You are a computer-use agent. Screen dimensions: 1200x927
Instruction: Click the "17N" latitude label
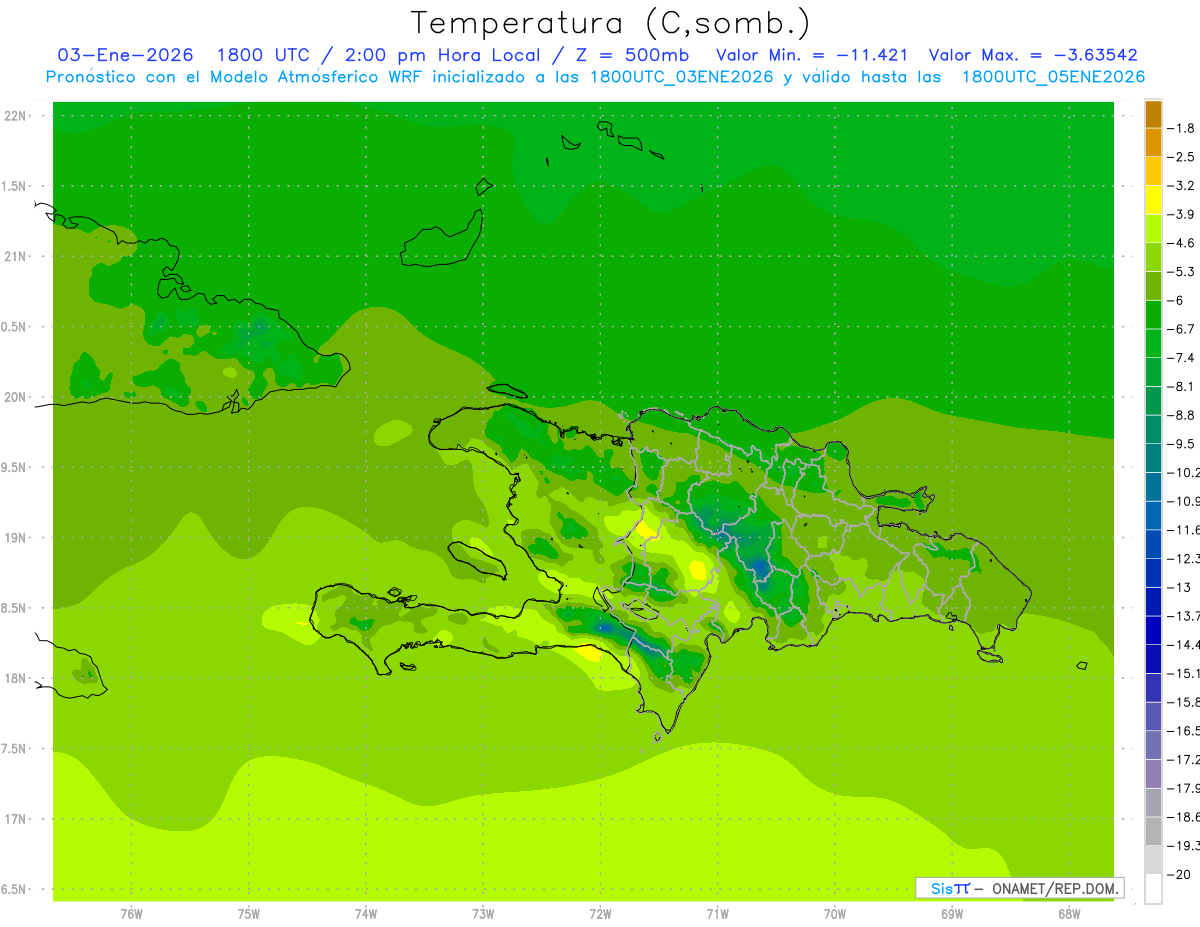point(17,819)
